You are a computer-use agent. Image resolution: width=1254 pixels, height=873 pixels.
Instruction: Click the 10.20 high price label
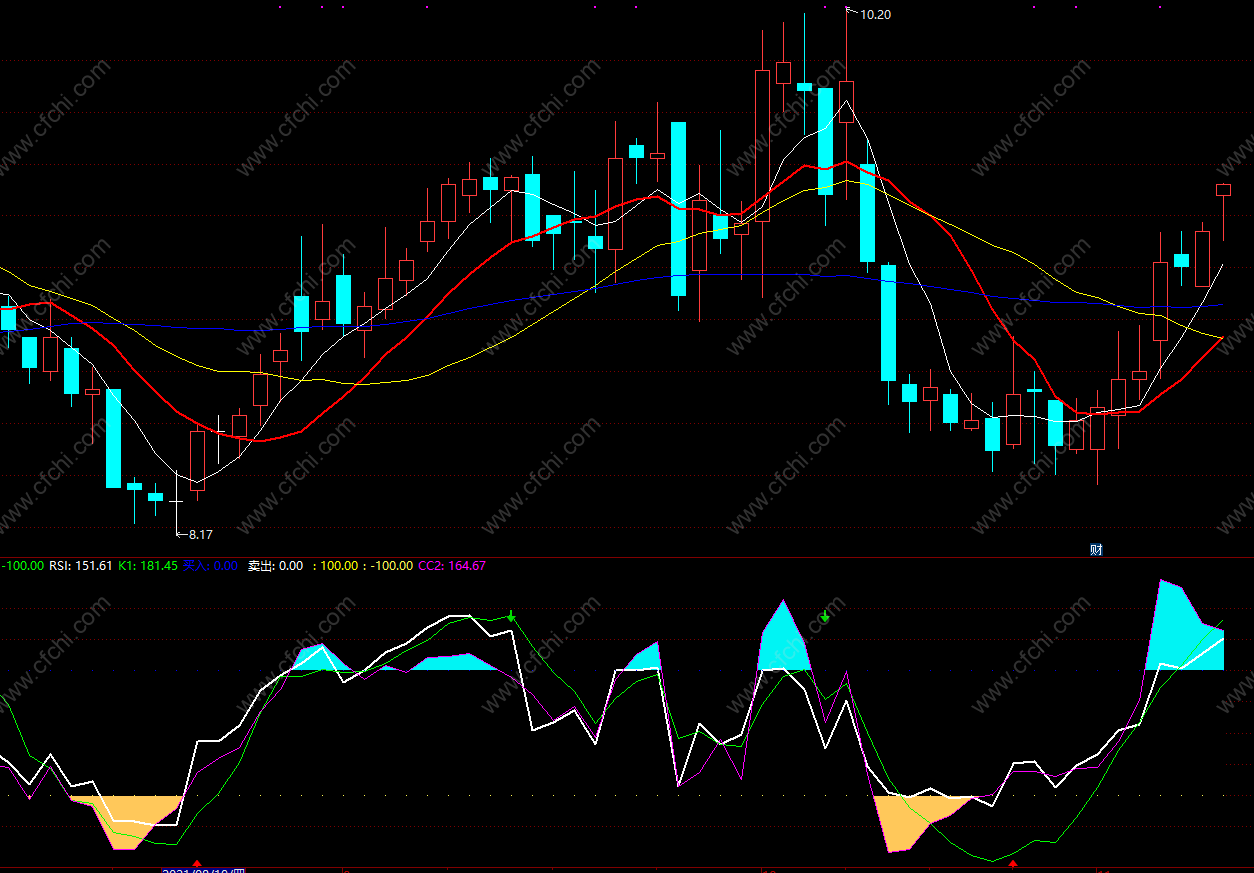875,14
